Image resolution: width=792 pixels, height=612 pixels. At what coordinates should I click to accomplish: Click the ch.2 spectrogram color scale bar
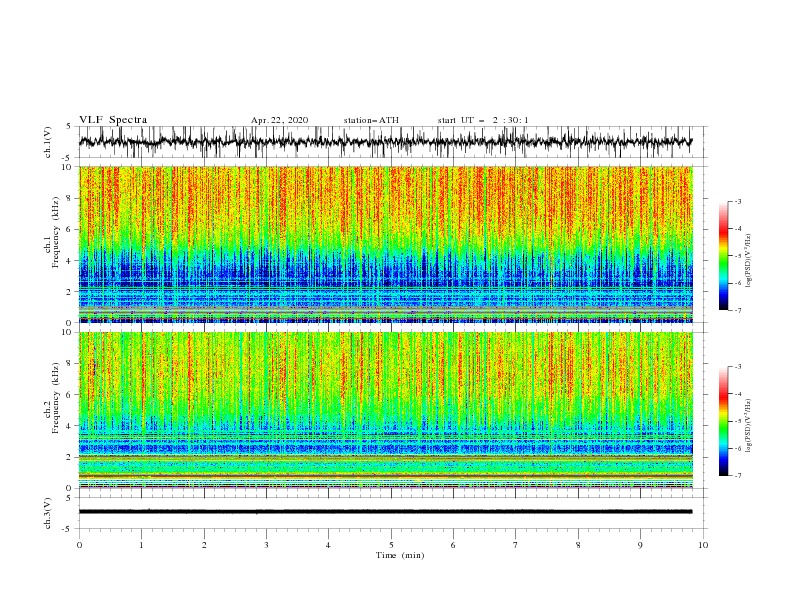point(723,421)
